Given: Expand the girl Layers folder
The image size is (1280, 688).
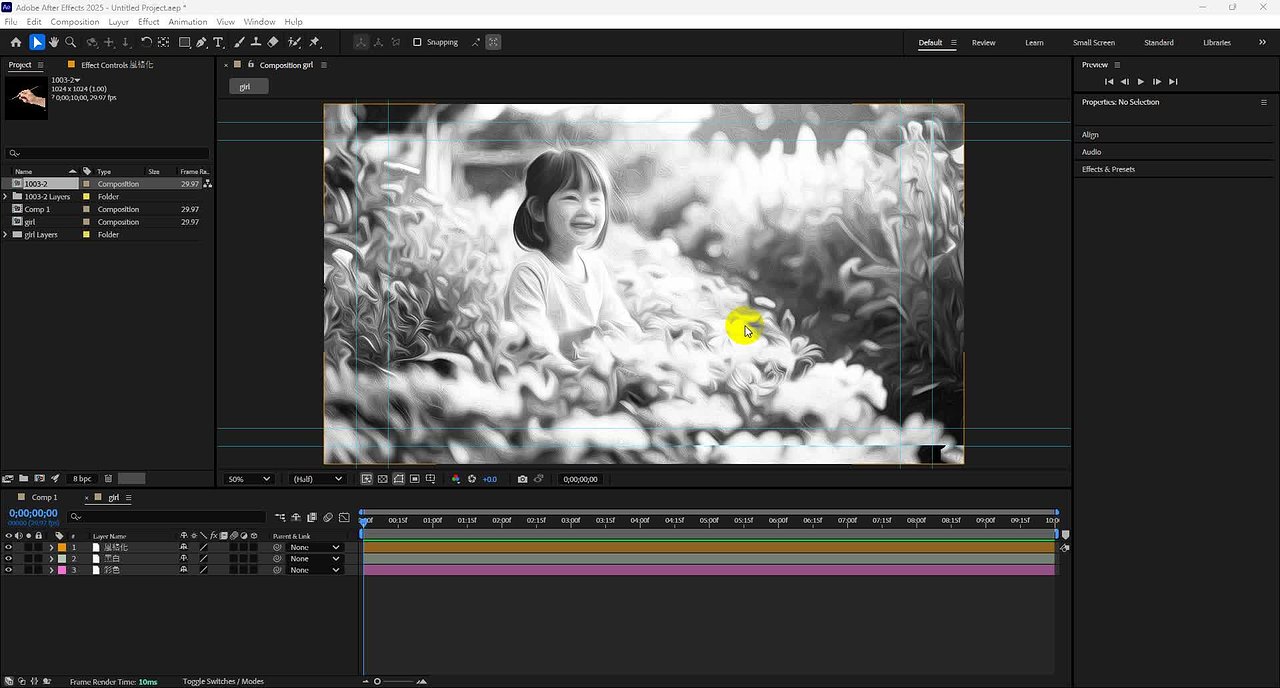Looking at the screenshot, I should coord(6,235).
